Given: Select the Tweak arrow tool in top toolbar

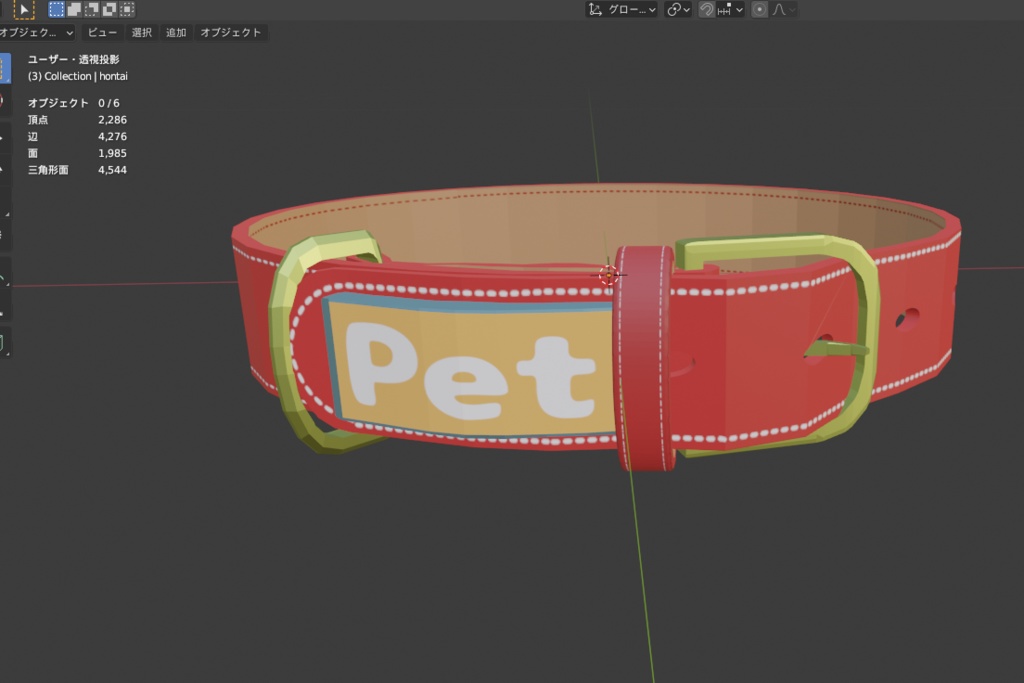Looking at the screenshot, I should tap(25, 9).
